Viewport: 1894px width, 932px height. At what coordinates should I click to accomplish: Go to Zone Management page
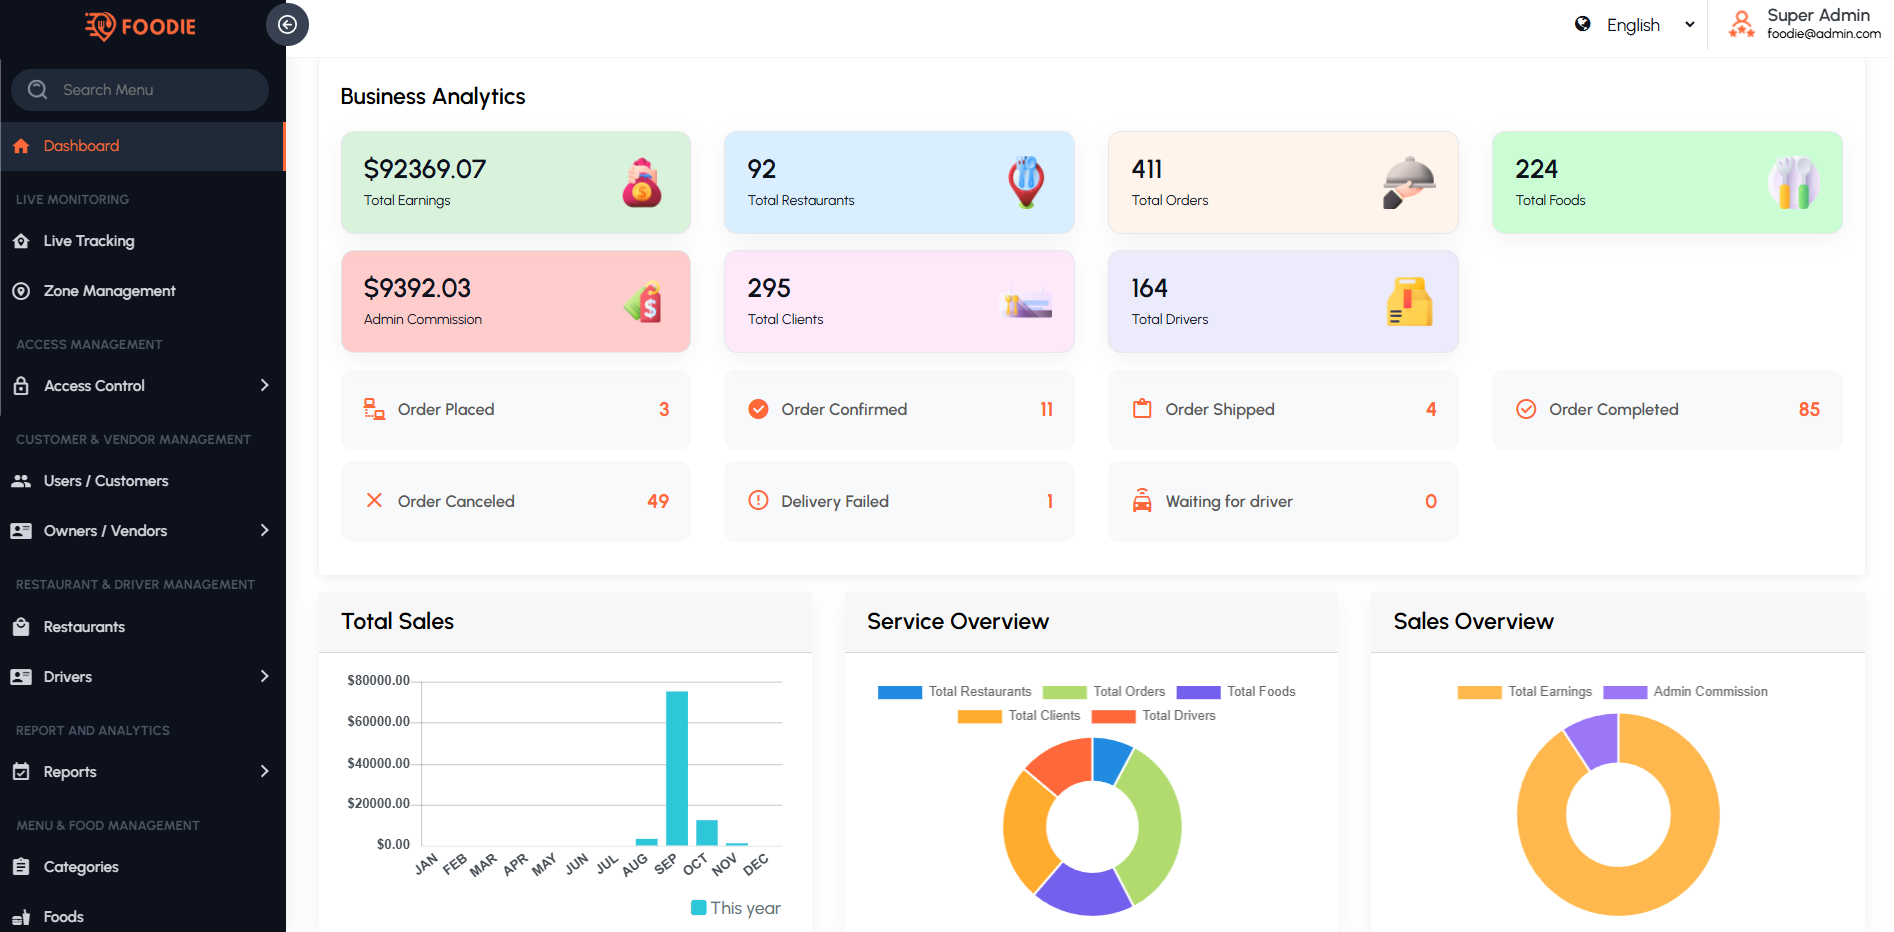click(109, 291)
